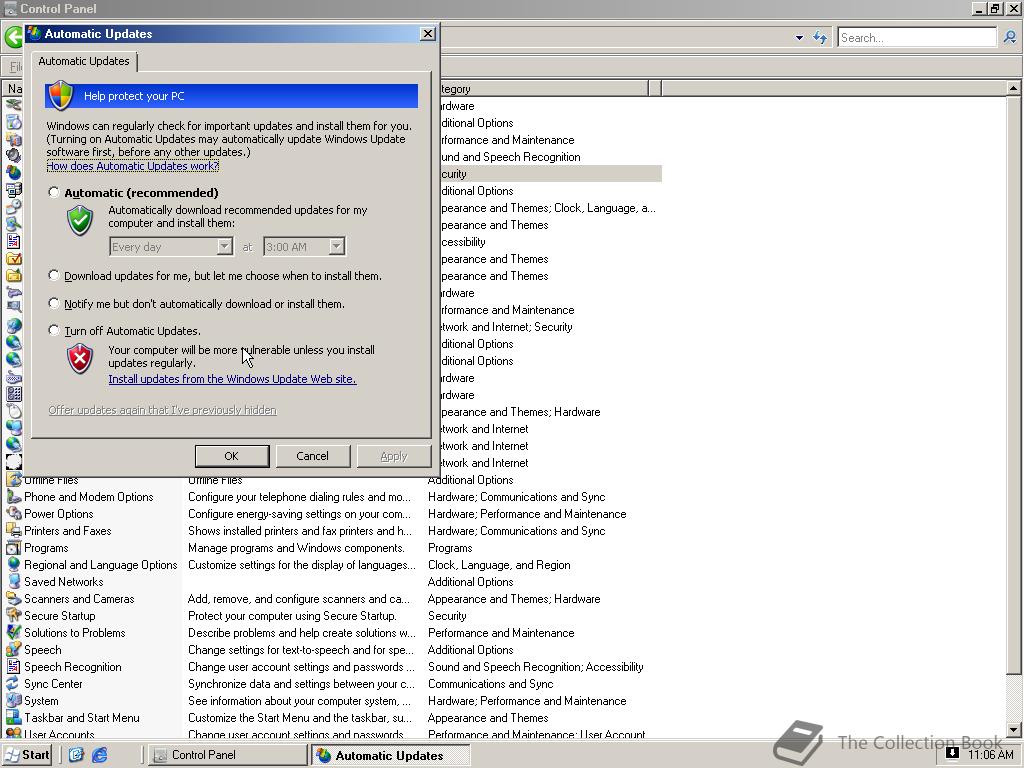Click the Programs icon

[14, 548]
